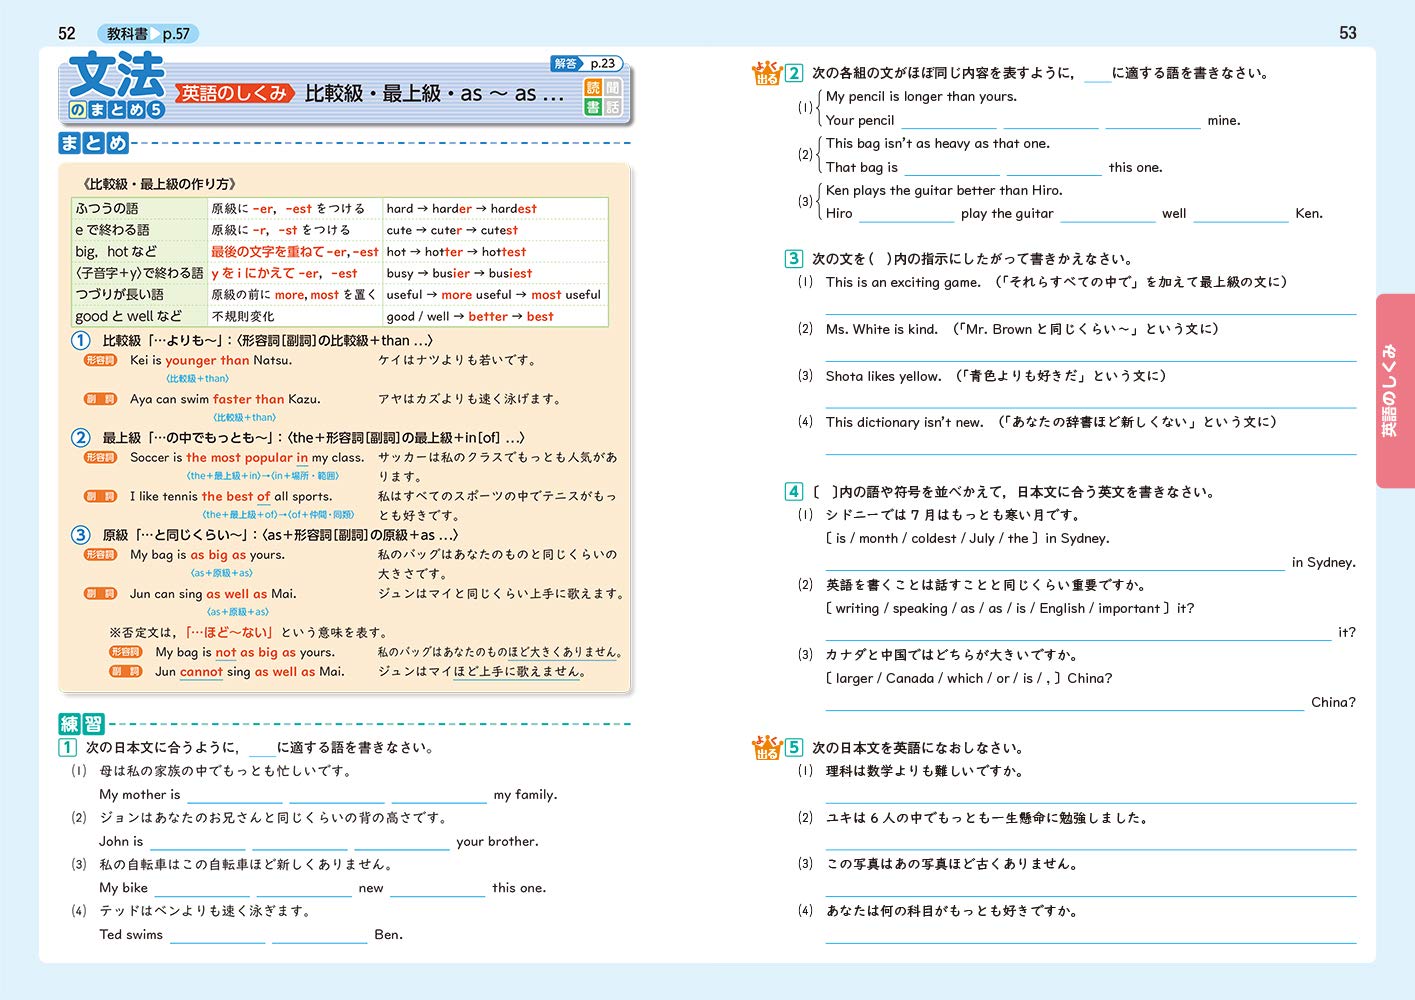Toggle numbered circle ① for 比較級 section
Image resolution: width=1415 pixels, height=1000 pixels.
(x=80, y=340)
